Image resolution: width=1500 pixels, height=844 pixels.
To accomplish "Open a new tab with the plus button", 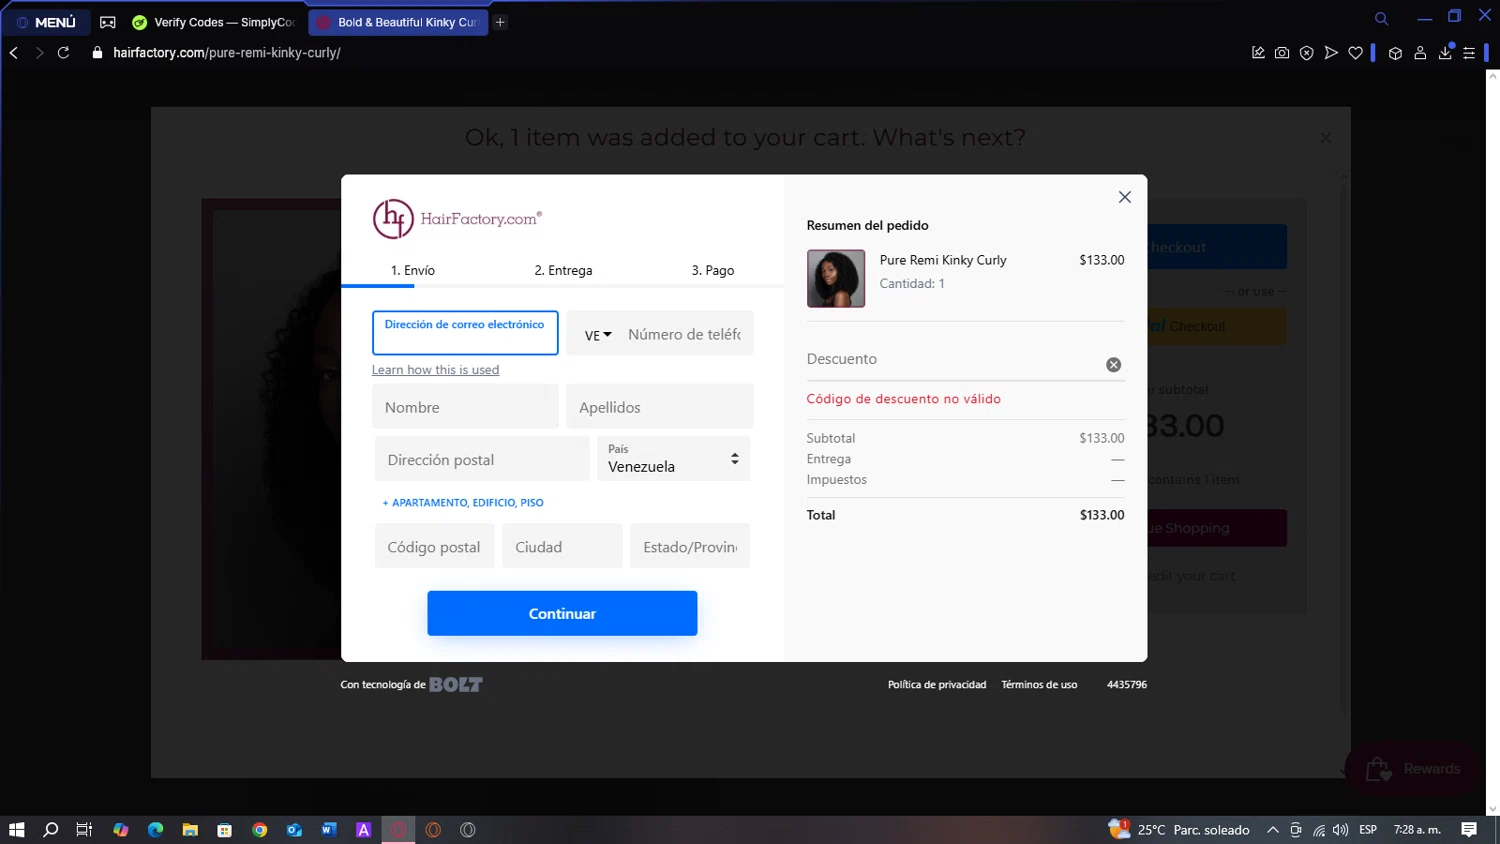I will (500, 22).
